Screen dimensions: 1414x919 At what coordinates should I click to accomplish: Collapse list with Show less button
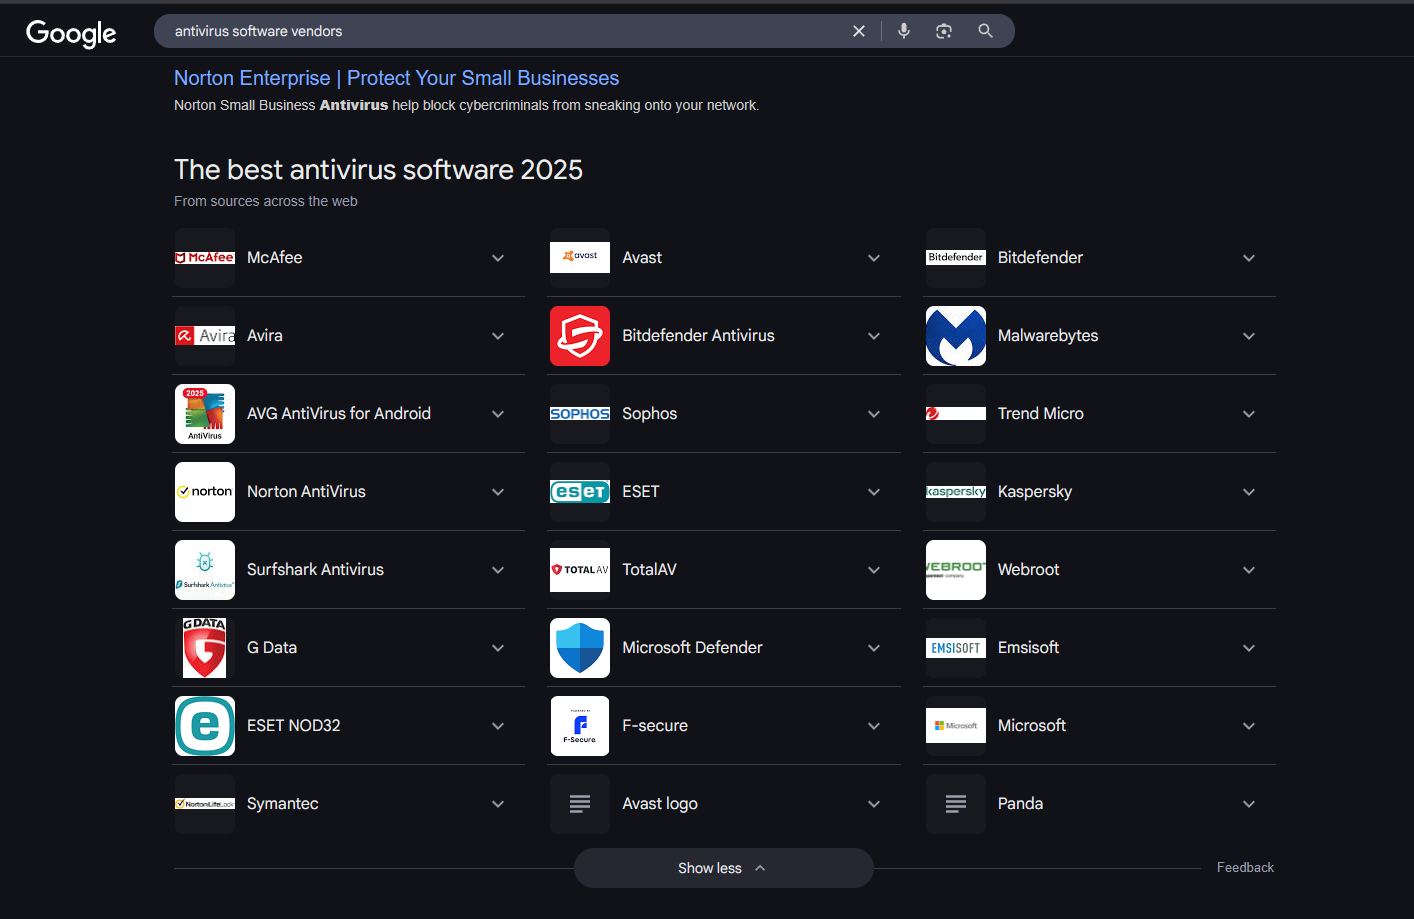click(x=723, y=868)
